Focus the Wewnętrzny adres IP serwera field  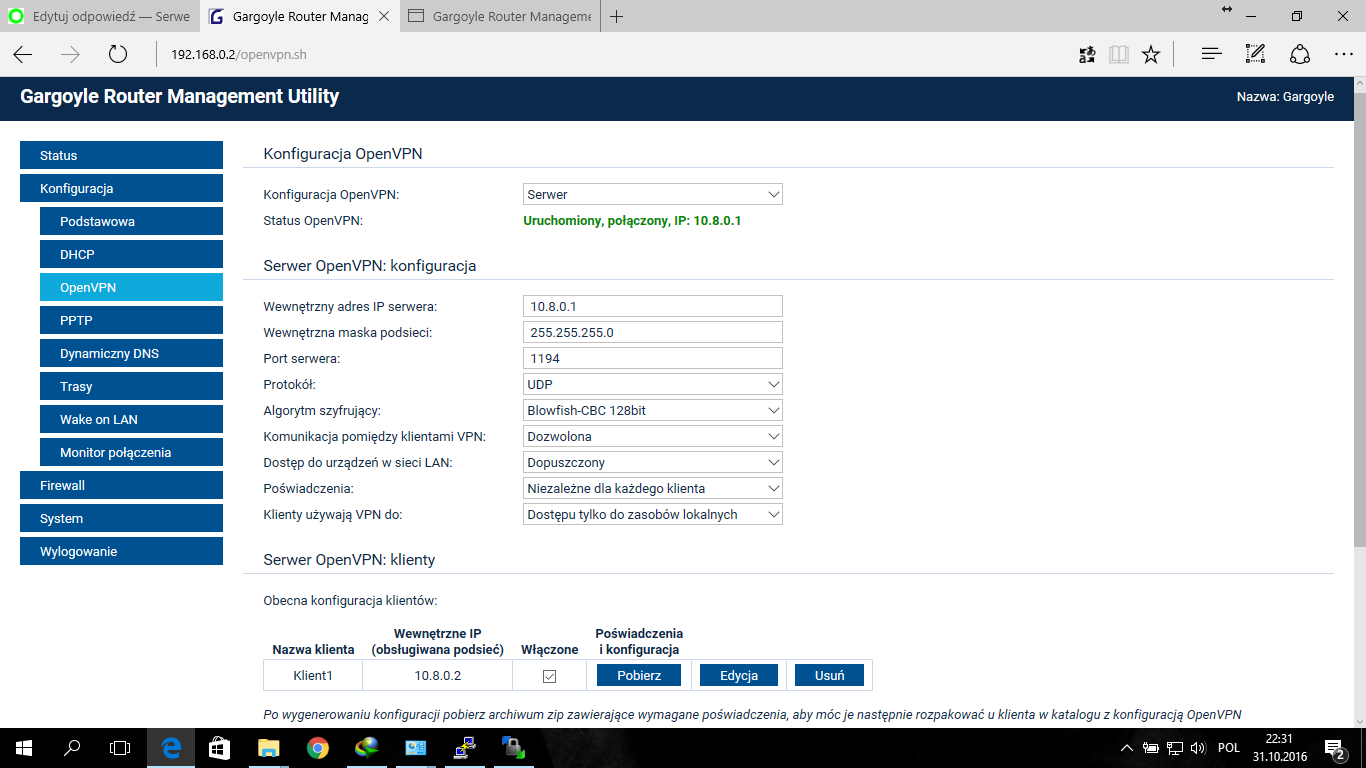(x=653, y=306)
